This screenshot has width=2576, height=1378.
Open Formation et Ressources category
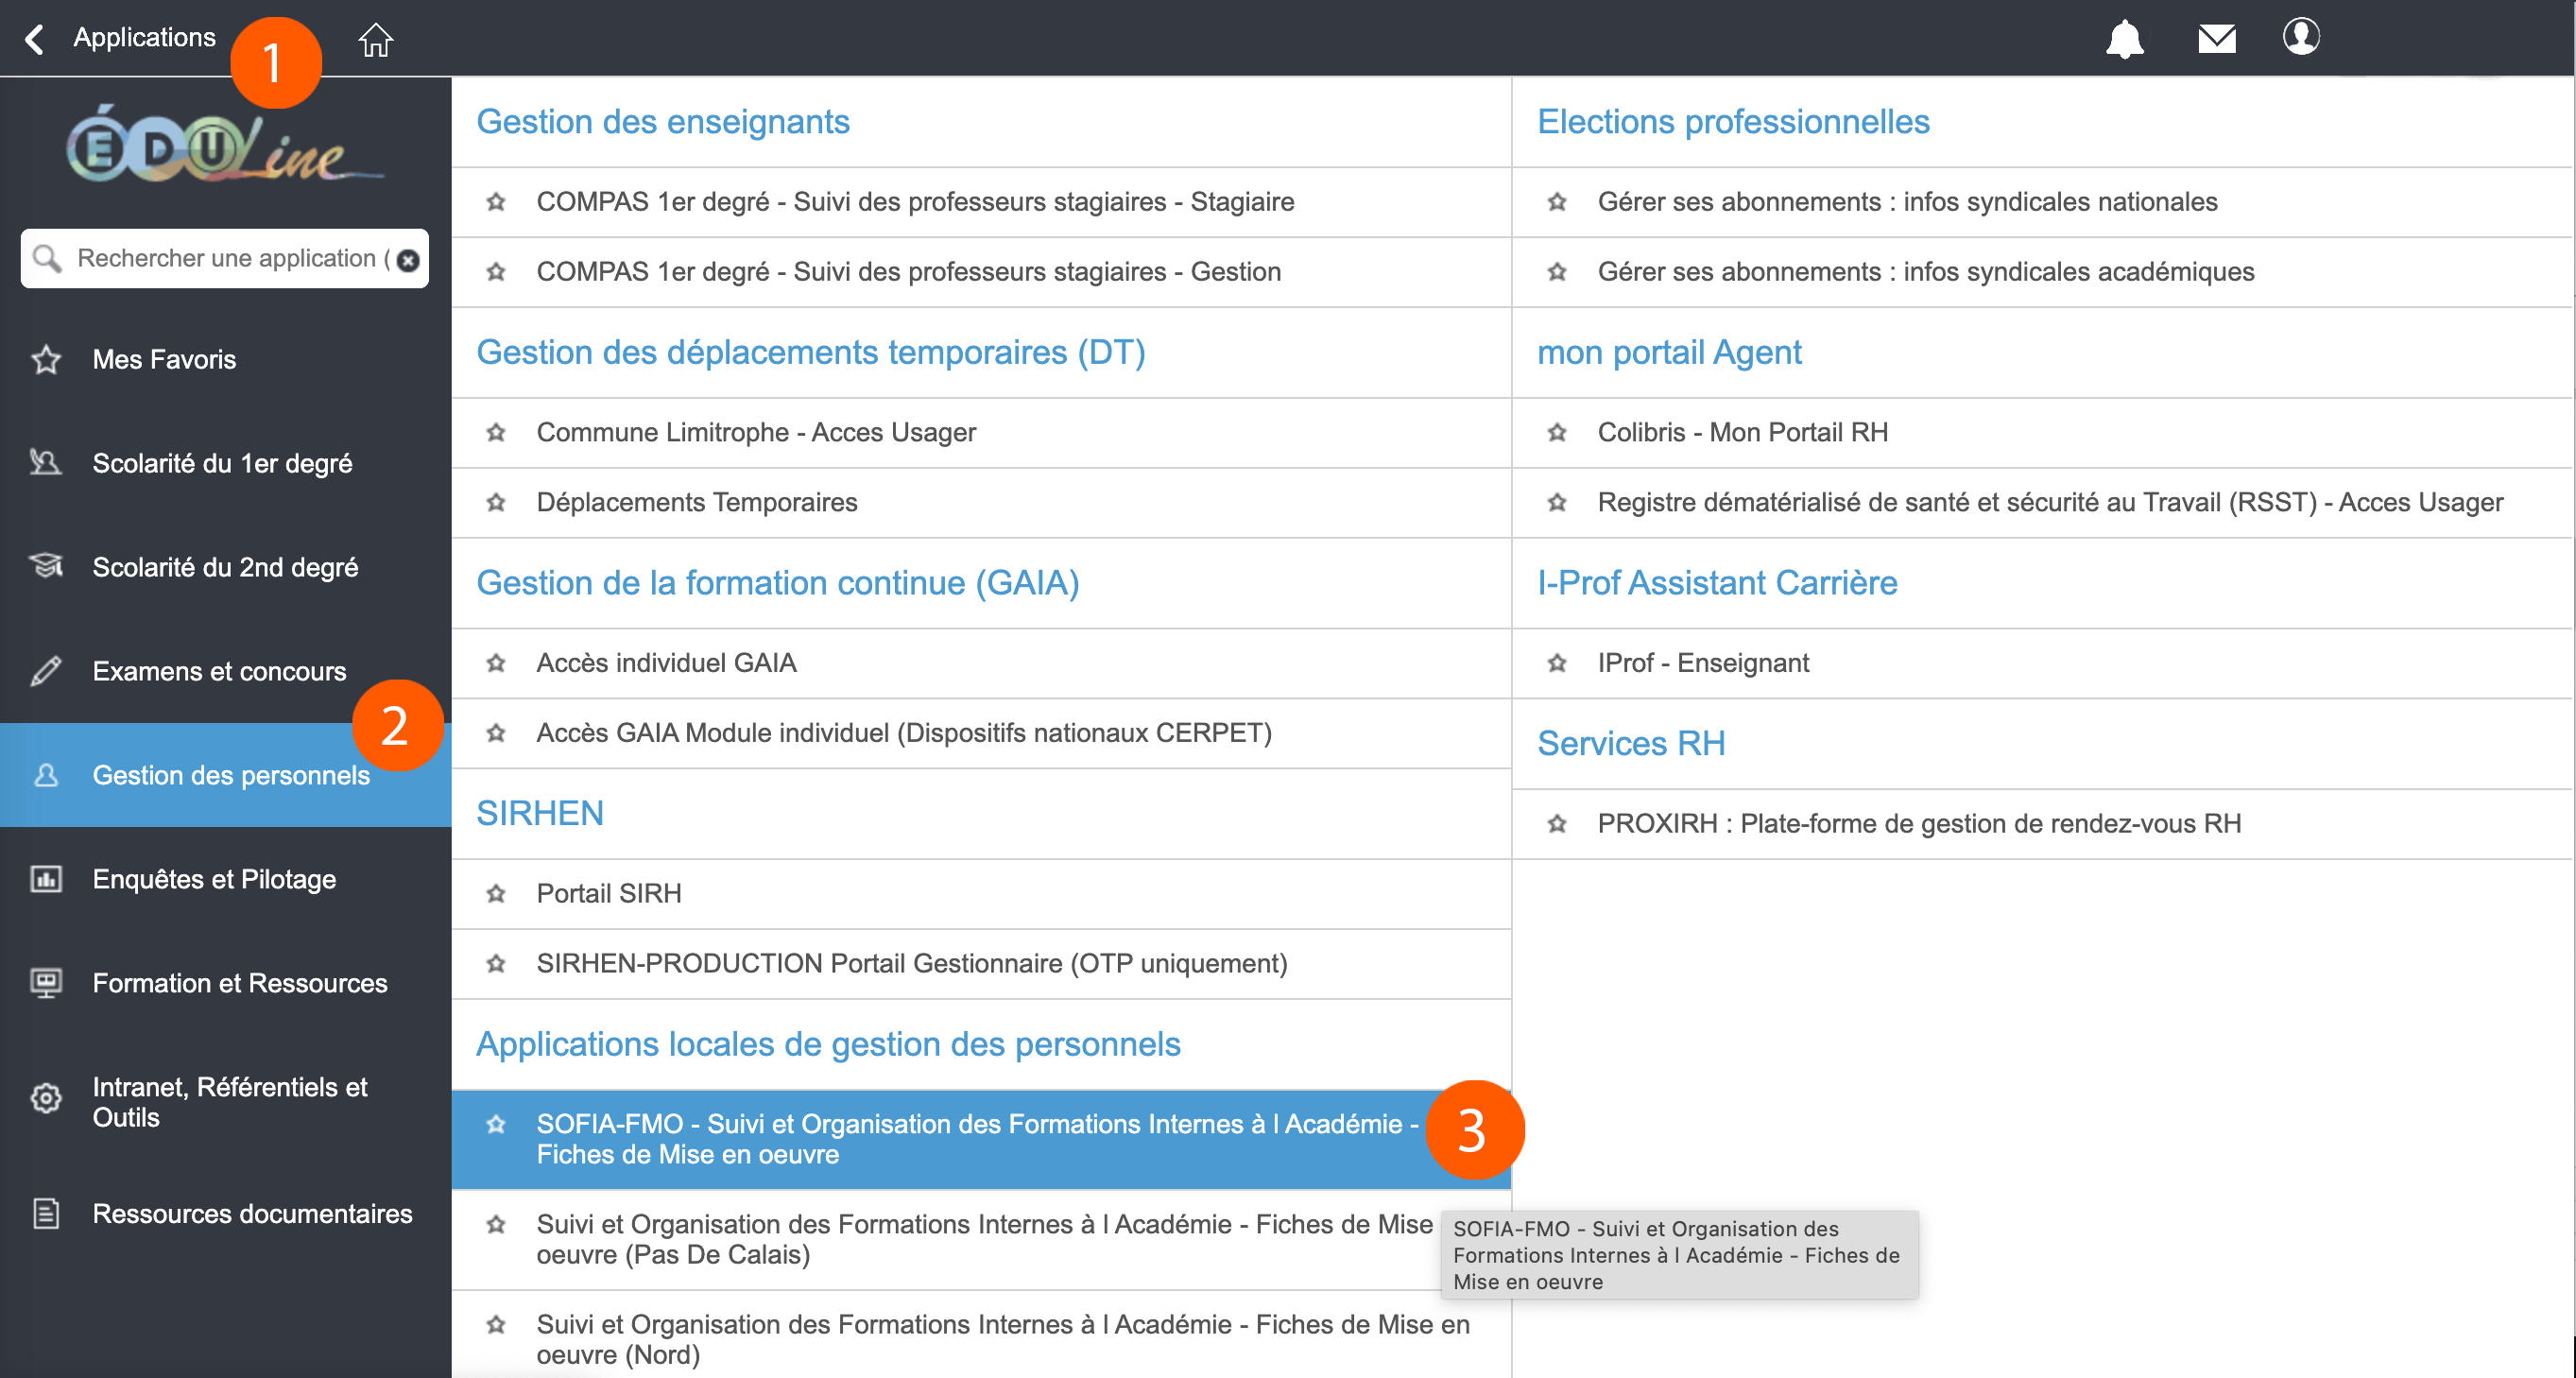226,983
